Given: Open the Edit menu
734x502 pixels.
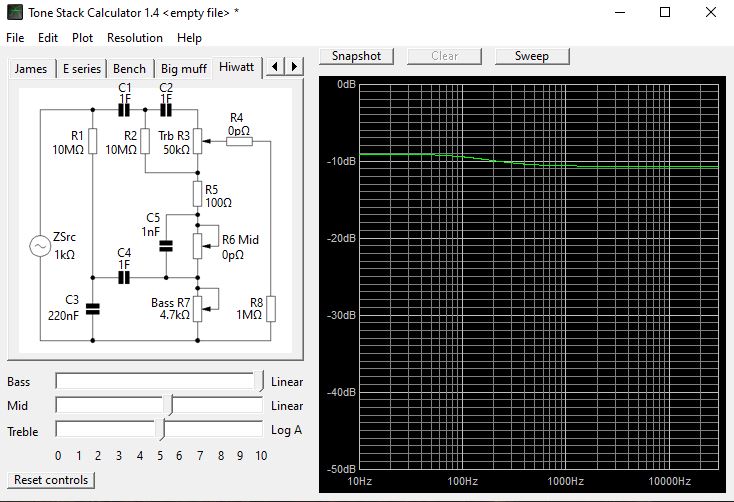Looking at the screenshot, I should 48,38.
